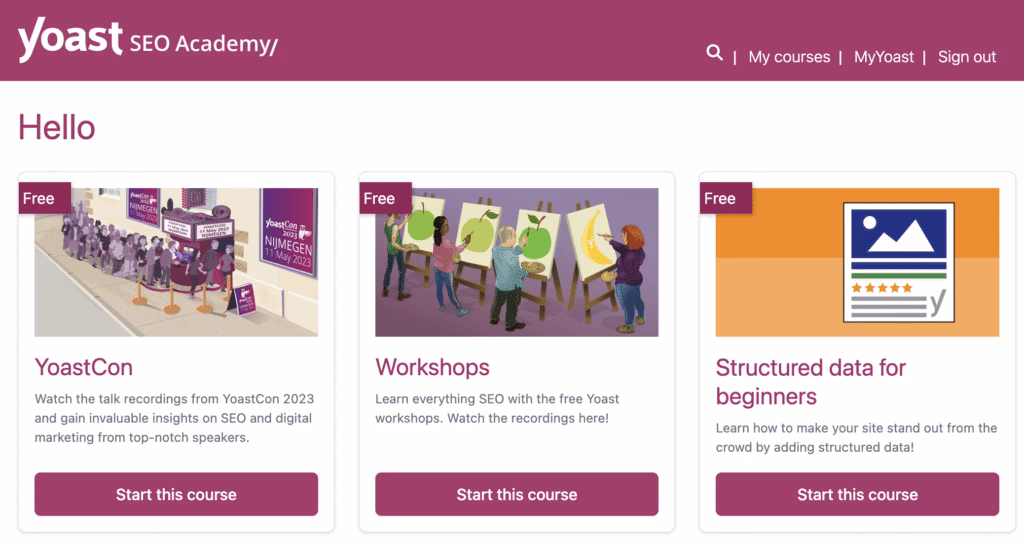Click the Yoast SEO Academy logo
This screenshot has height=548, width=1024.
click(x=147, y=41)
